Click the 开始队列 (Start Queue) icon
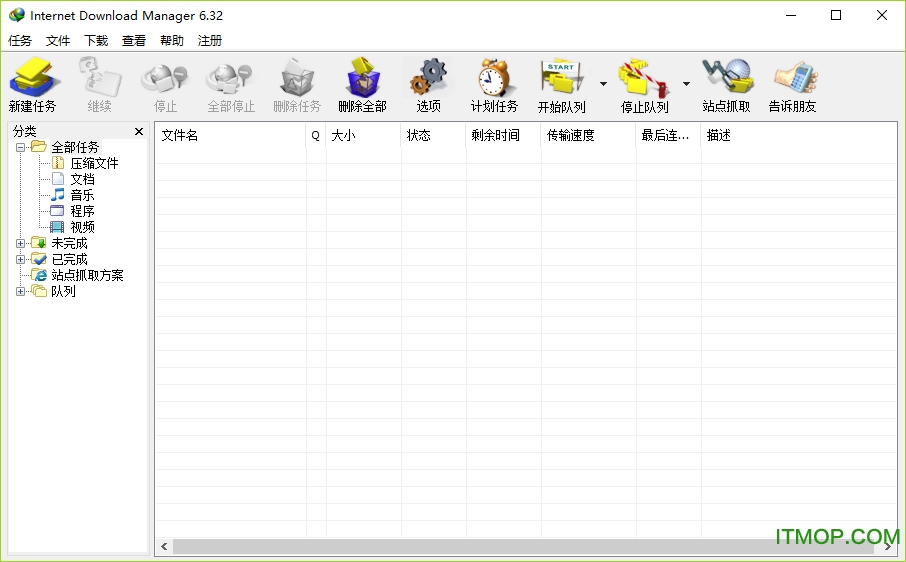The image size is (906, 562). pyautogui.click(x=562, y=84)
